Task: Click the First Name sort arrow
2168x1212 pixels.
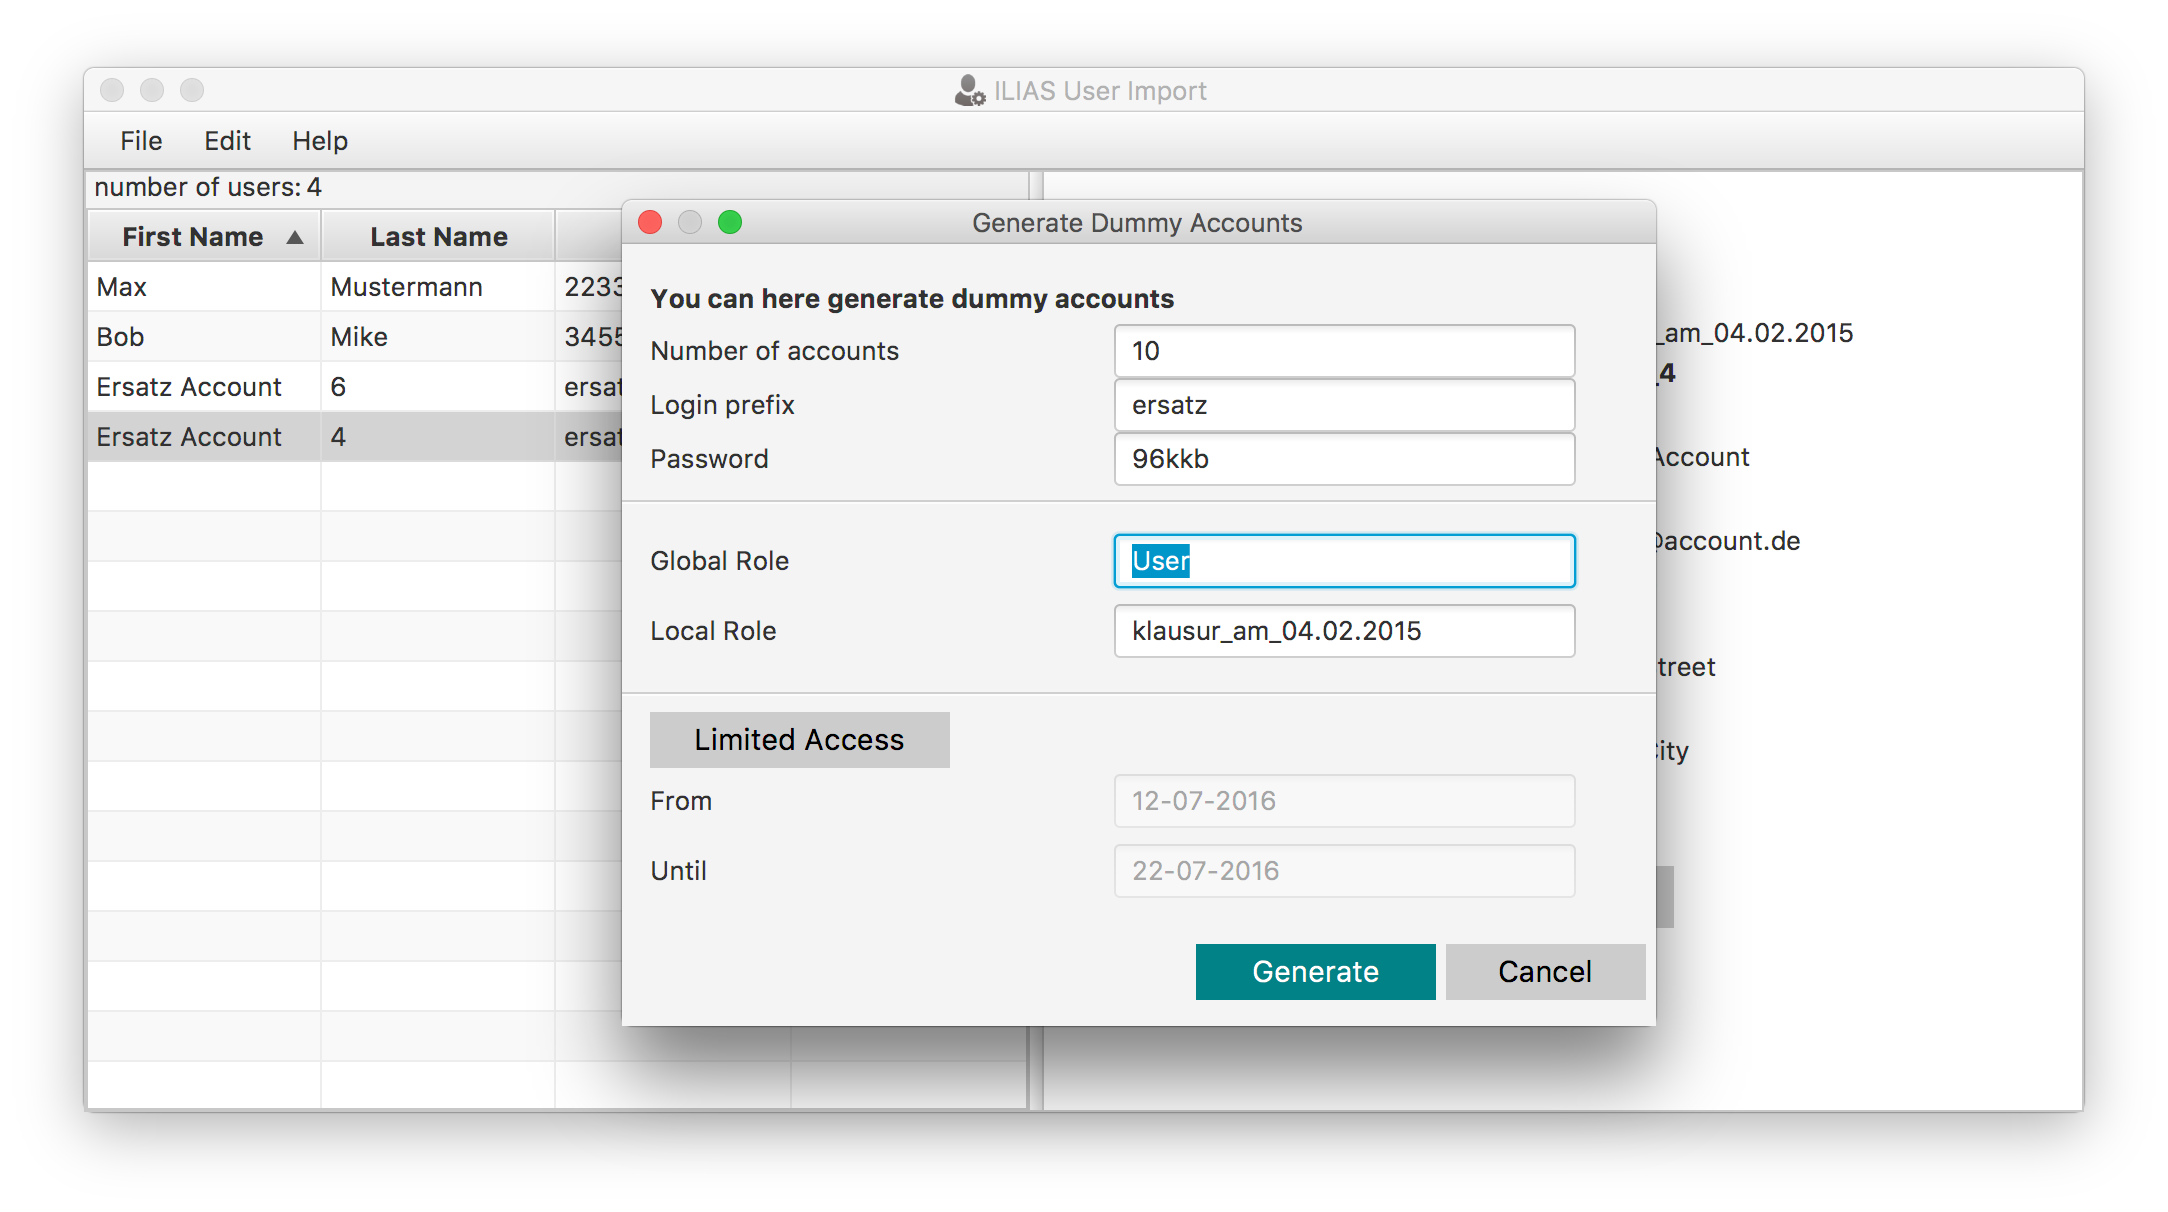Action: (x=295, y=237)
